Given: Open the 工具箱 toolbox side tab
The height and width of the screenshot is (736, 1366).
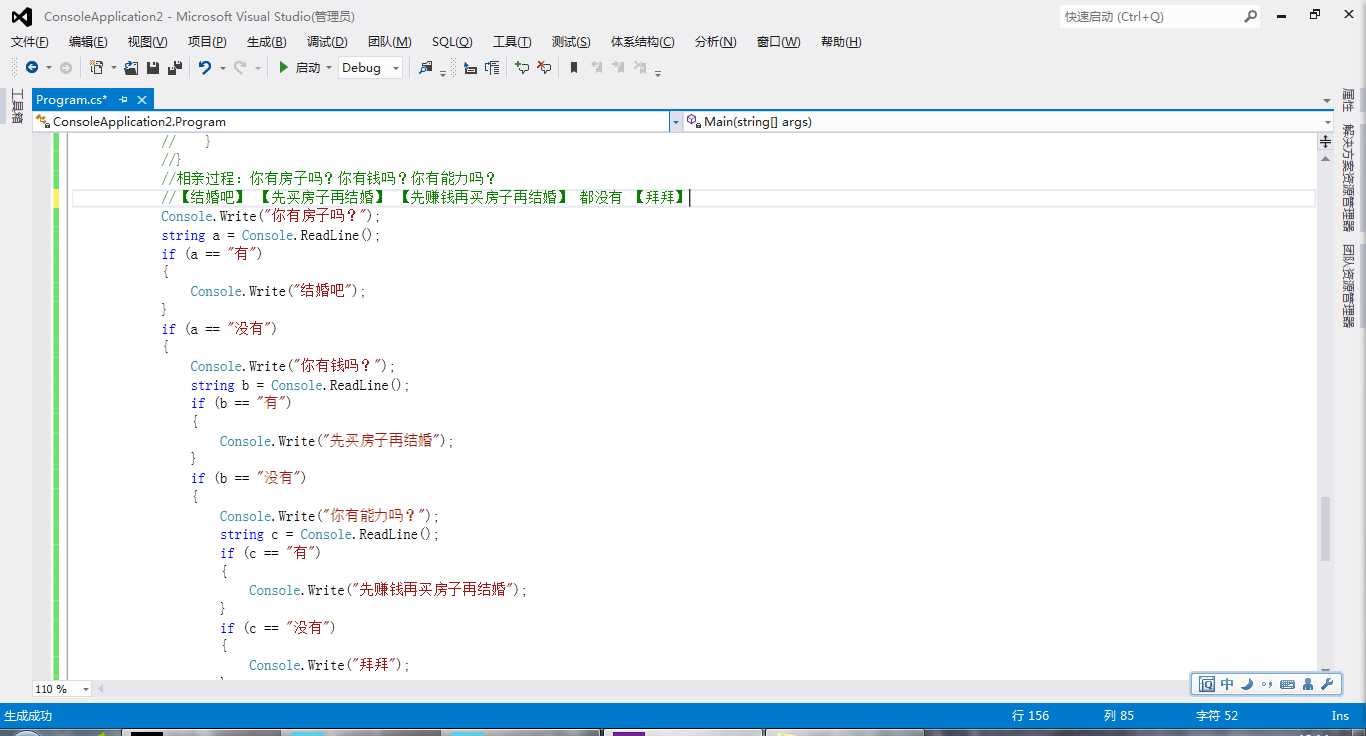Looking at the screenshot, I should [16, 106].
